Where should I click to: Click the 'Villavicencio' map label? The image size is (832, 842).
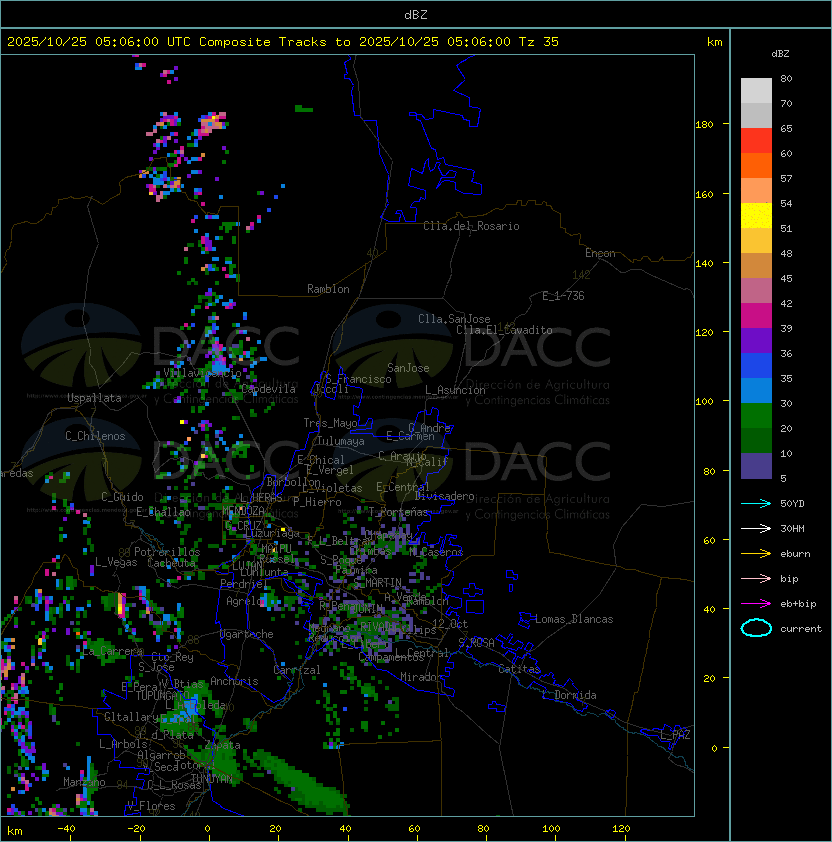coord(202,373)
